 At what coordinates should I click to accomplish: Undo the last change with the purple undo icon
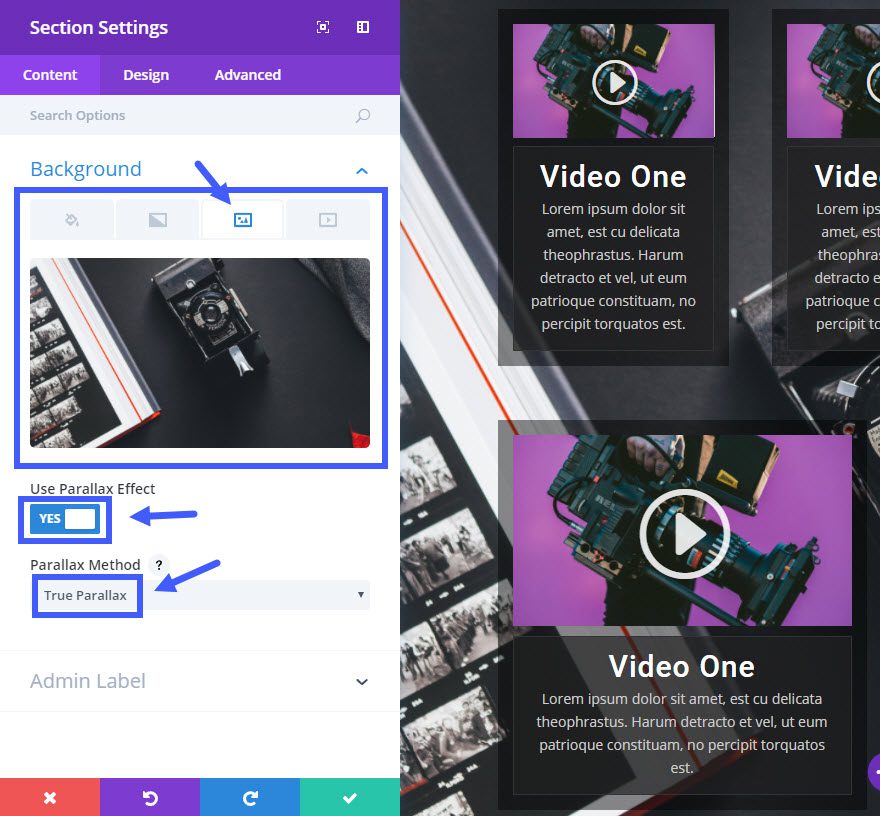point(149,797)
